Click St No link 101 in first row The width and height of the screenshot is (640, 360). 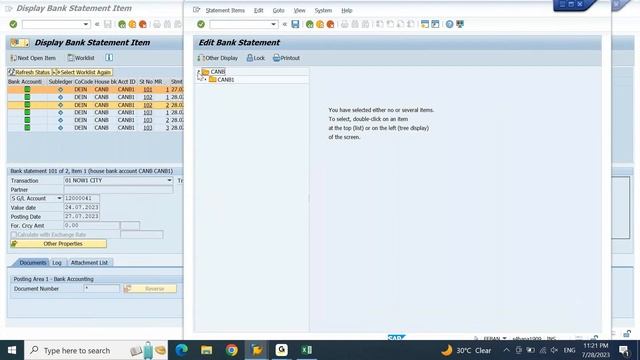click(x=148, y=89)
